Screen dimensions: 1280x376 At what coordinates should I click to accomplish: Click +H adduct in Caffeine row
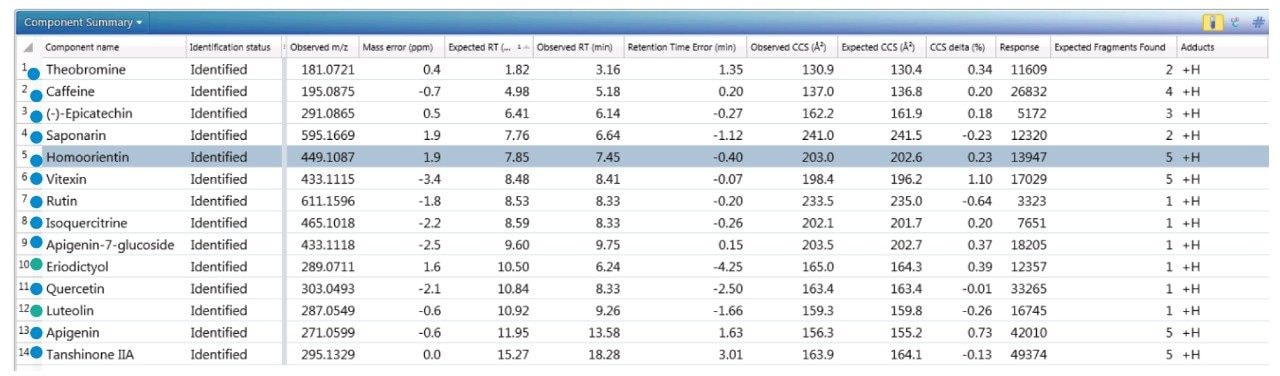coord(1190,91)
